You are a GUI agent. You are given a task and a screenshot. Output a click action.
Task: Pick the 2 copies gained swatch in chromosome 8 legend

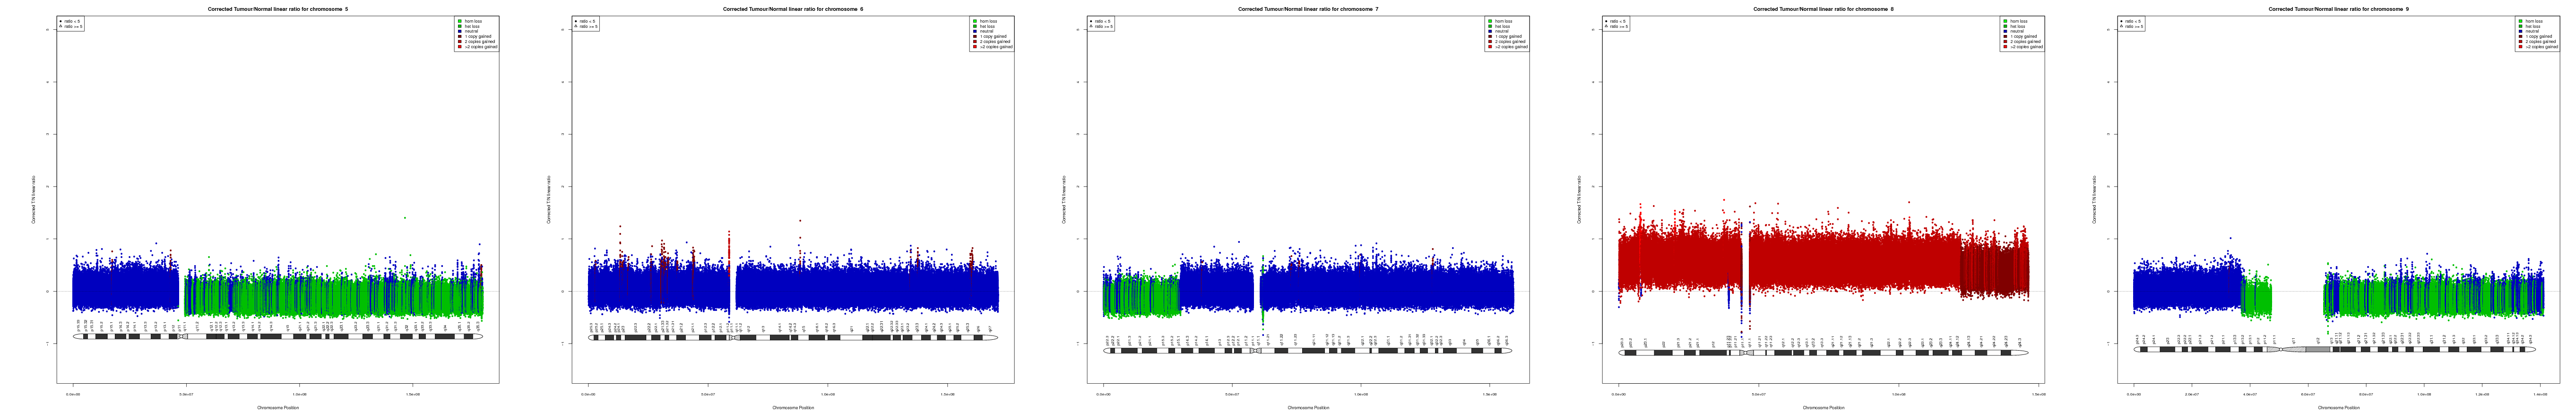click(x=2005, y=41)
